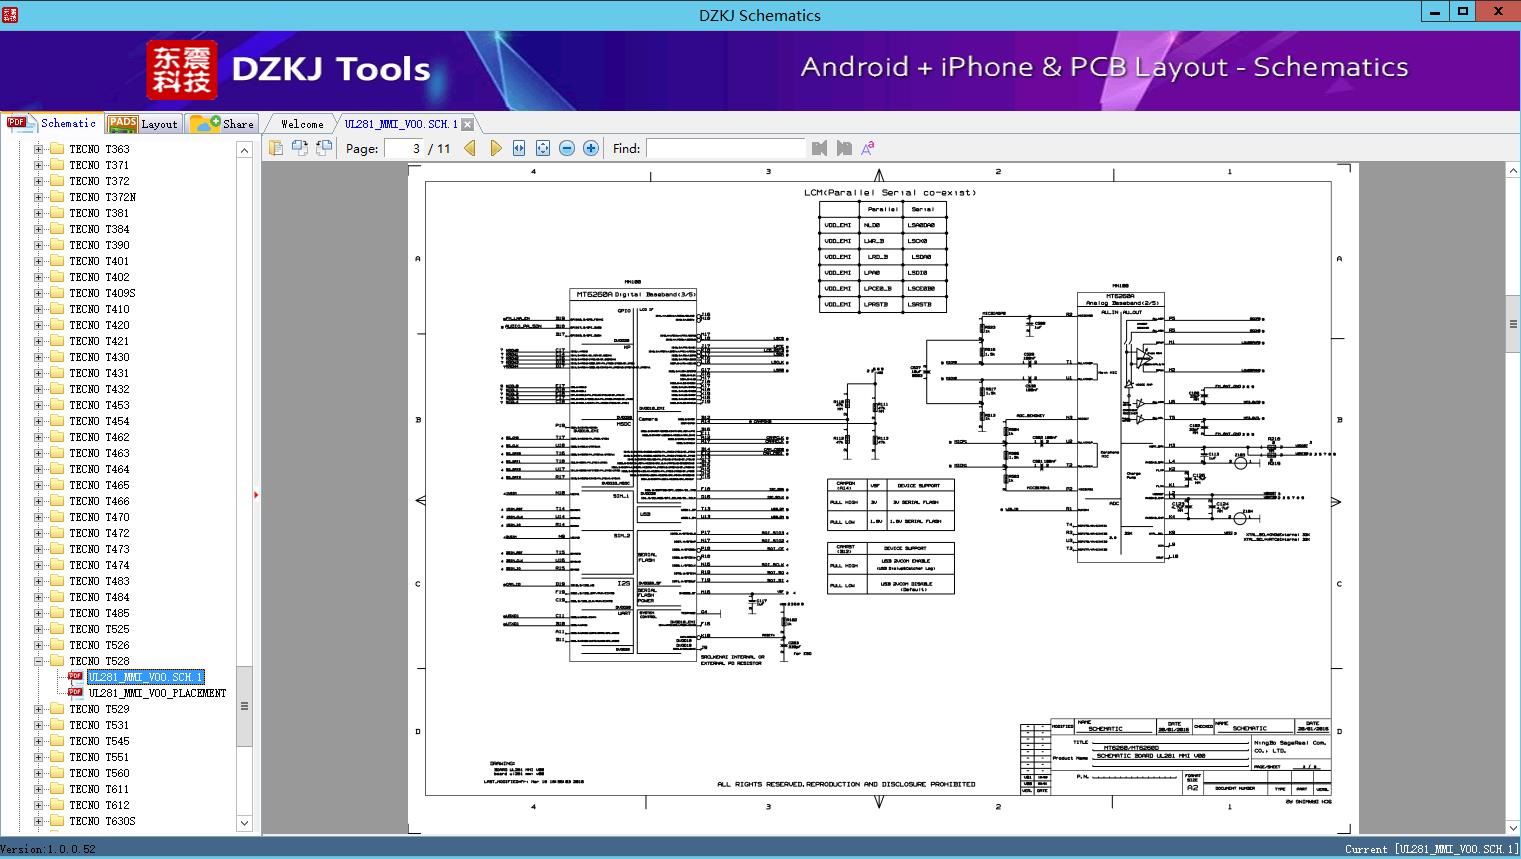Go to the next page arrow

click(x=495, y=148)
